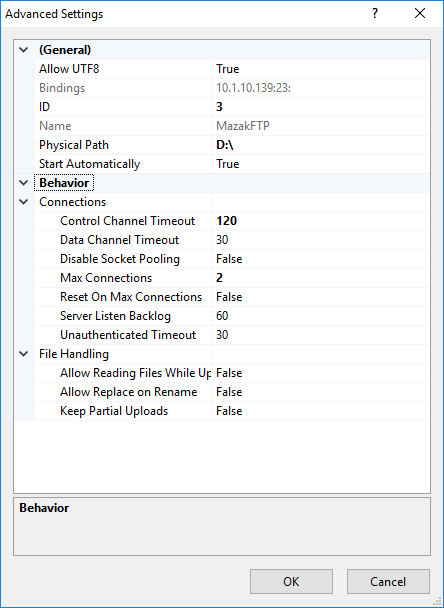Screen dimensions: 444x608
Task: Collapse the File Handling group chevron
Action: [24, 354]
